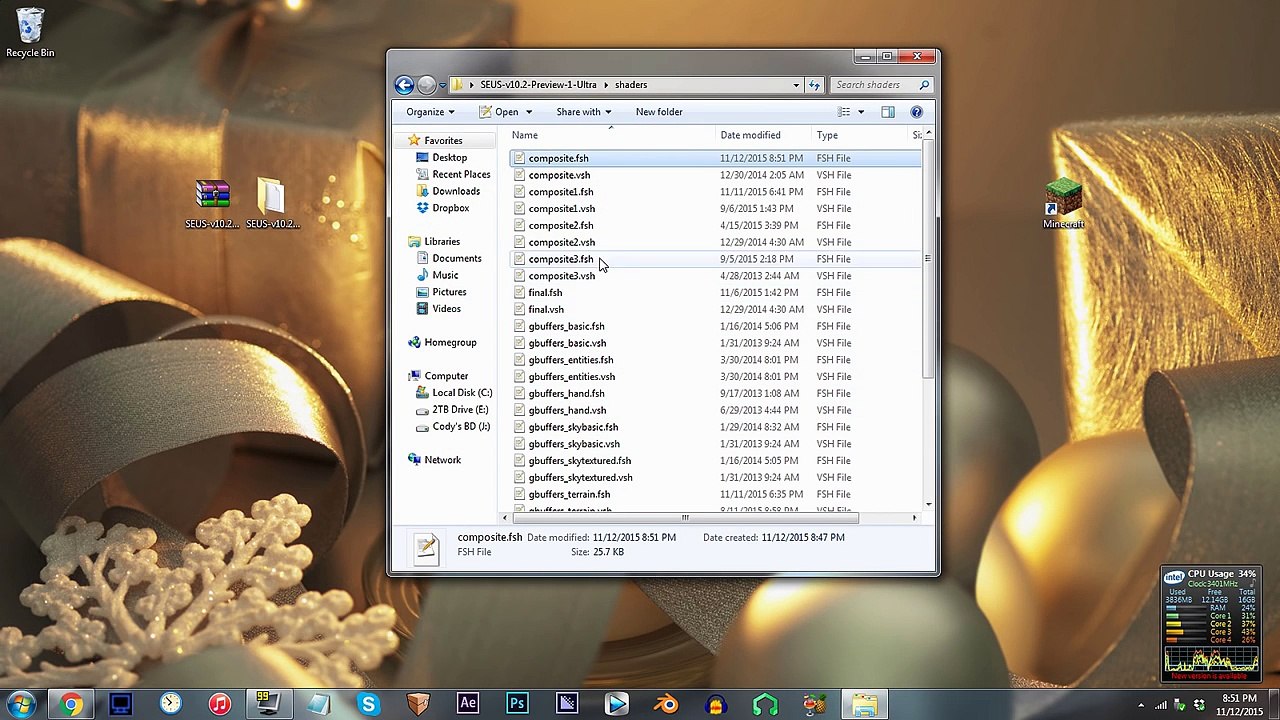Viewport: 1280px width, 720px height.
Task: Select Downloads in the Favorites sidebar
Action: click(x=456, y=191)
